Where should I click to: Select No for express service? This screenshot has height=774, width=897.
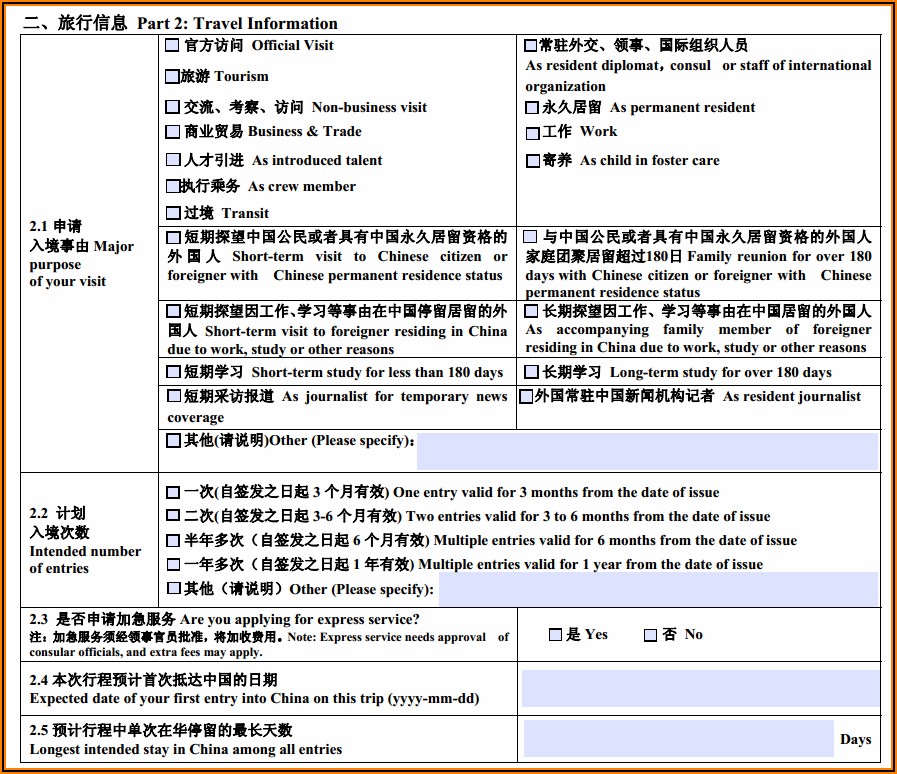650,635
